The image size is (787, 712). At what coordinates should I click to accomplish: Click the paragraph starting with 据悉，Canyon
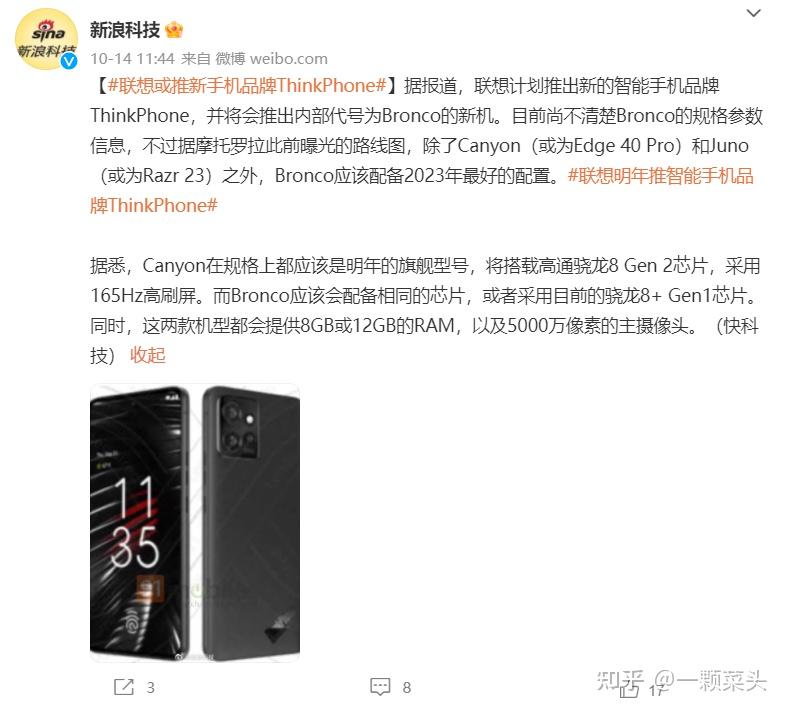pyautogui.click(x=425, y=310)
